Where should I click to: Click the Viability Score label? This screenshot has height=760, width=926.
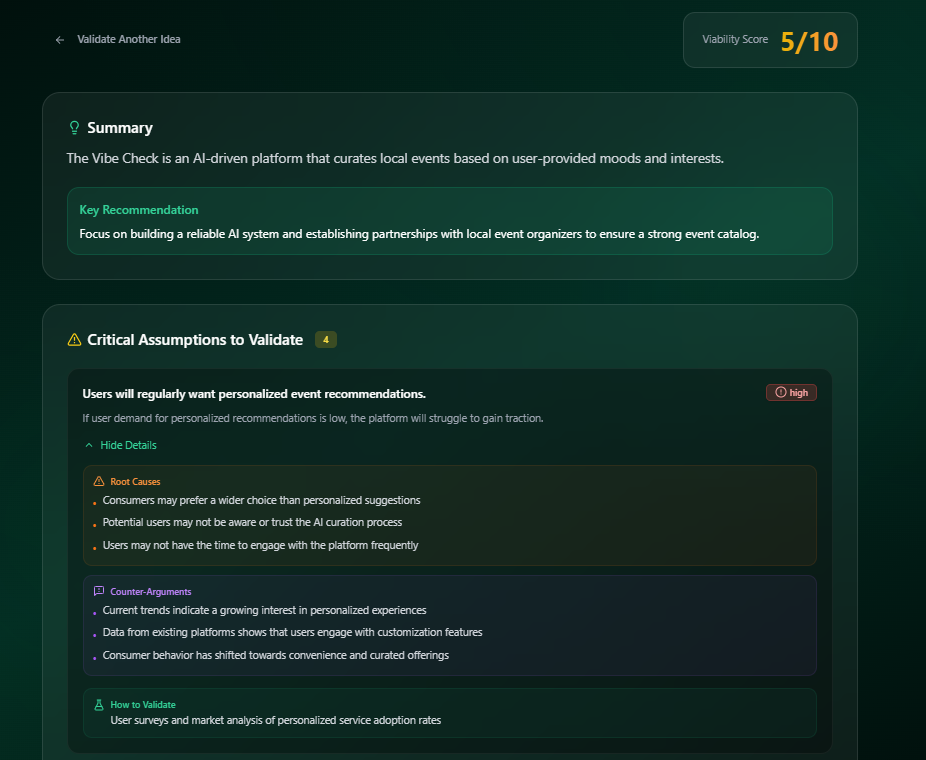735,40
